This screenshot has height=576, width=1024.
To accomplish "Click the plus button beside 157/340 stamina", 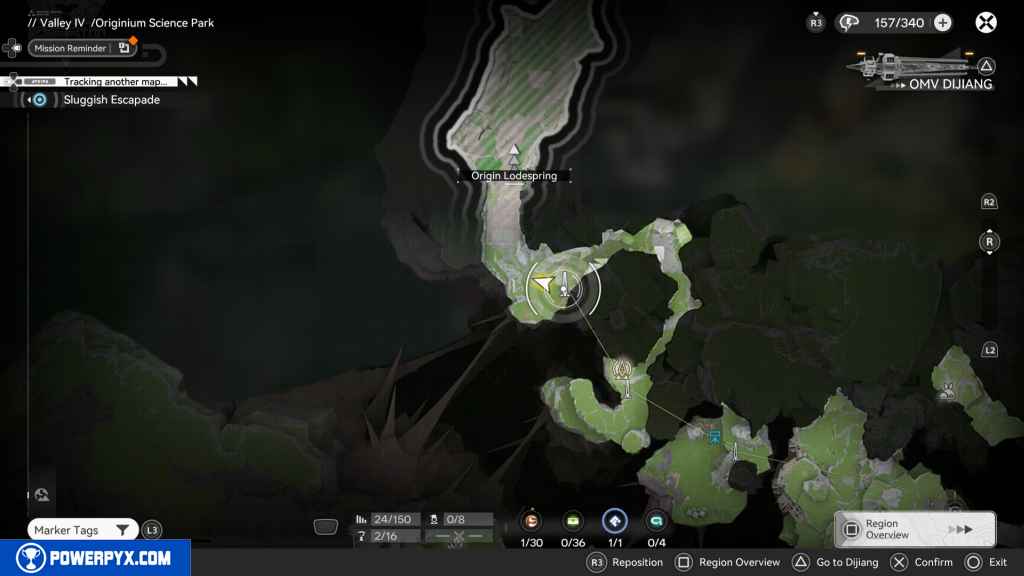I will point(942,22).
